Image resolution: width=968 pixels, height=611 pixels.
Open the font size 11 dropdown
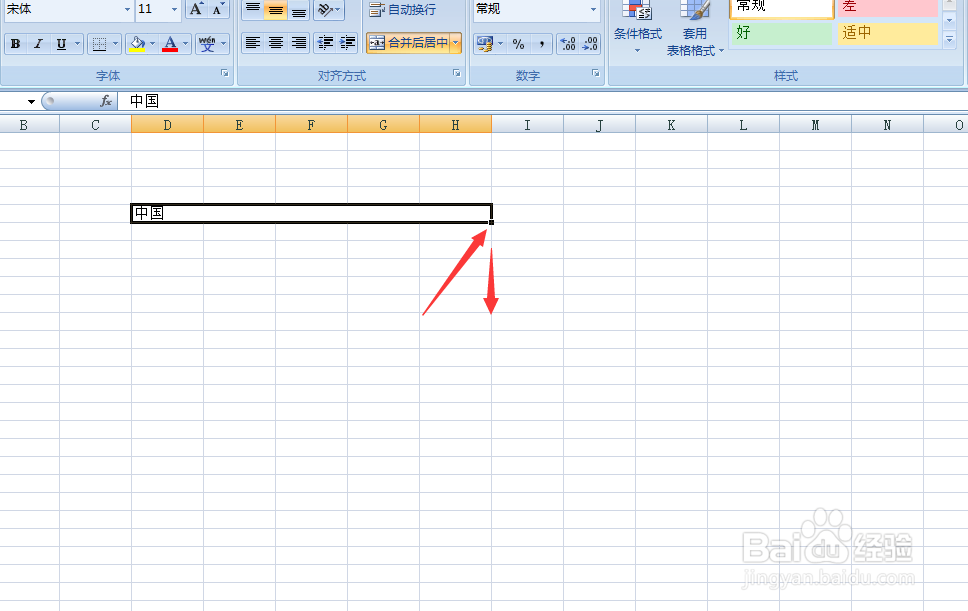[174, 9]
